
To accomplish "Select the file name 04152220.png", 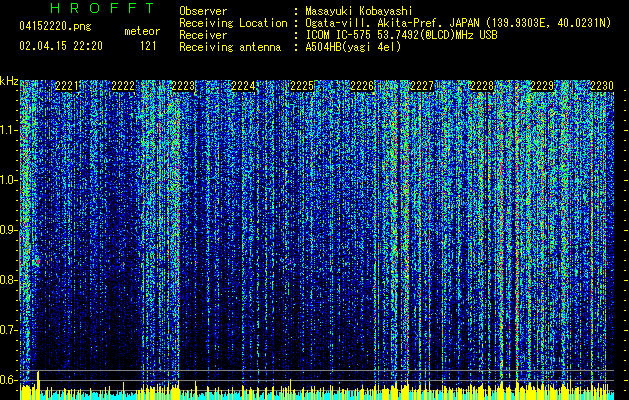I will [55, 26].
